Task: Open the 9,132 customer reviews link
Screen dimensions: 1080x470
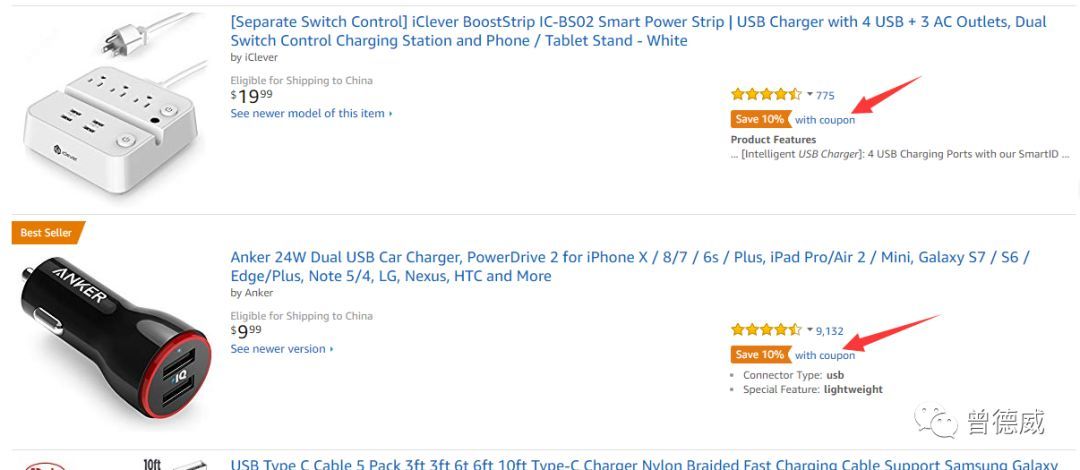Action: pyautogui.click(x=830, y=331)
